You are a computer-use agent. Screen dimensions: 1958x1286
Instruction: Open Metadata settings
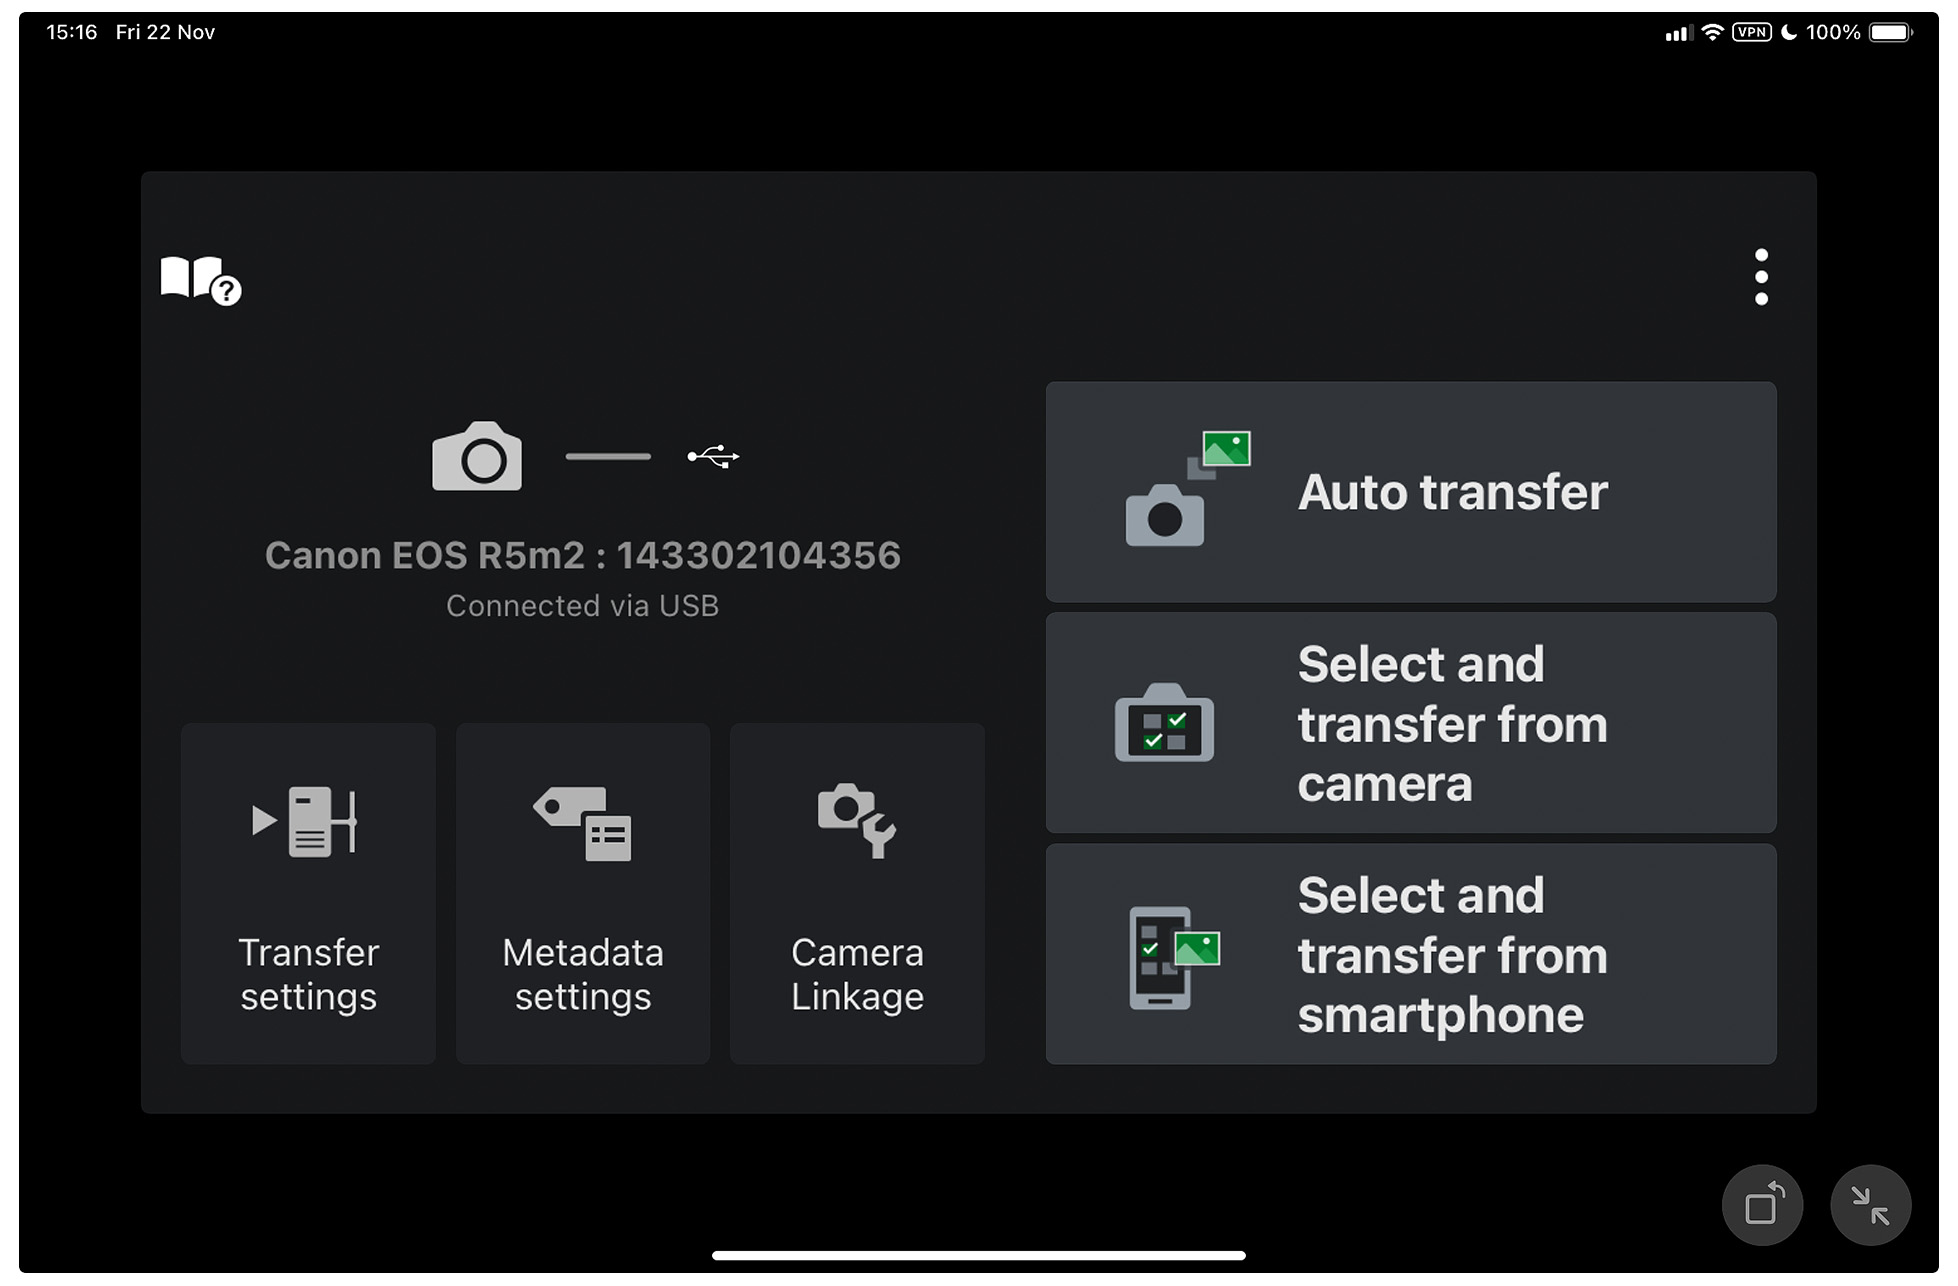pyautogui.click(x=582, y=892)
